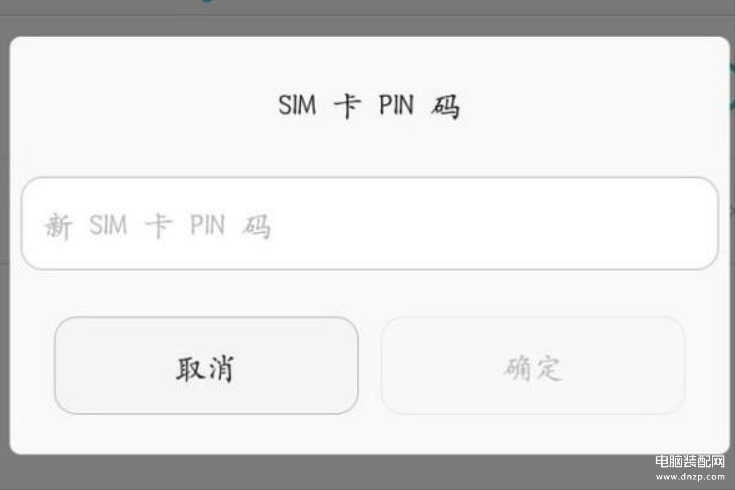Screen dimensions: 735x490
Task: Open the www.dnzp.com watermark link
Action: pyautogui.click(x=690, y=477)
